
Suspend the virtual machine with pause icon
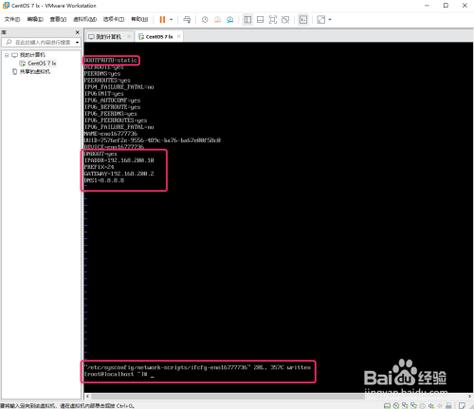click(162, 20)
